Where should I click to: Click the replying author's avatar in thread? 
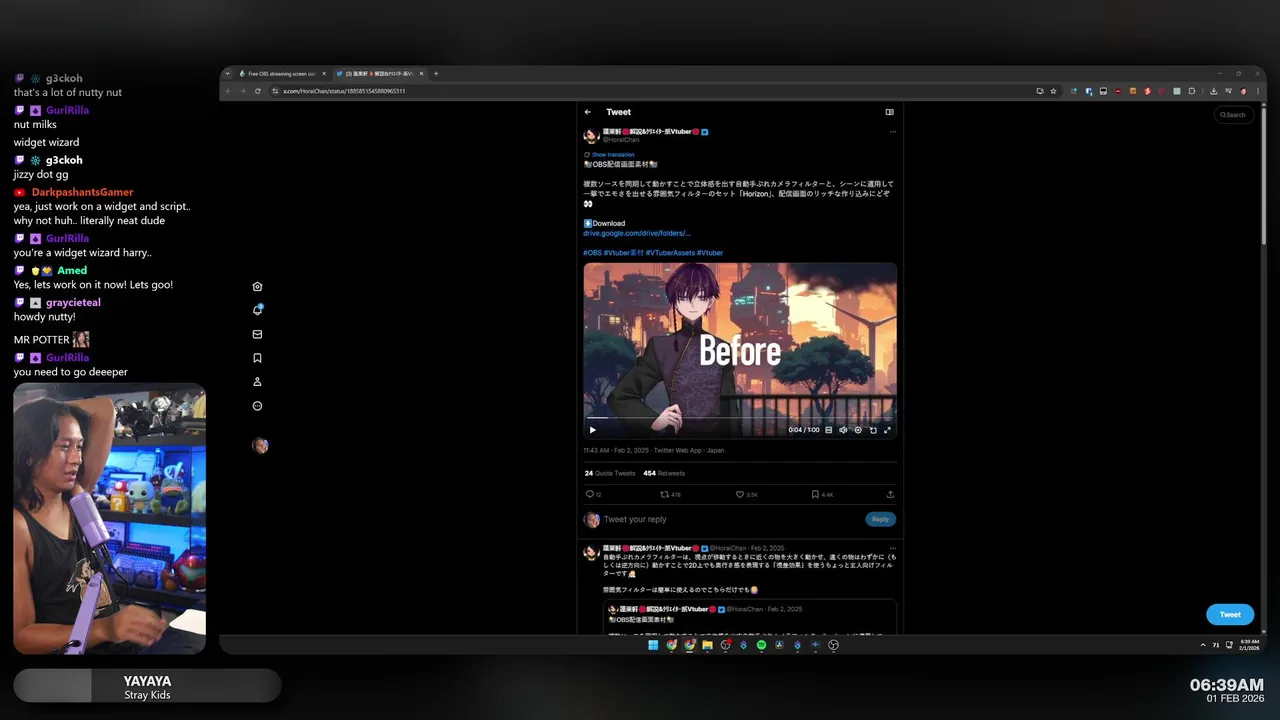[591, 552]
